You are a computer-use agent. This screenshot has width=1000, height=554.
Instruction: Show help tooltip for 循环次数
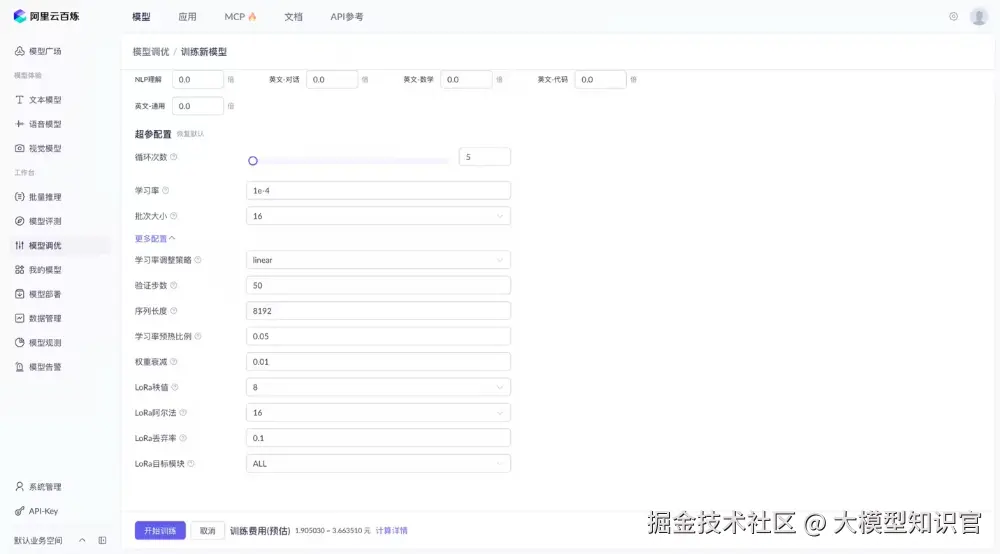point(174,157)
